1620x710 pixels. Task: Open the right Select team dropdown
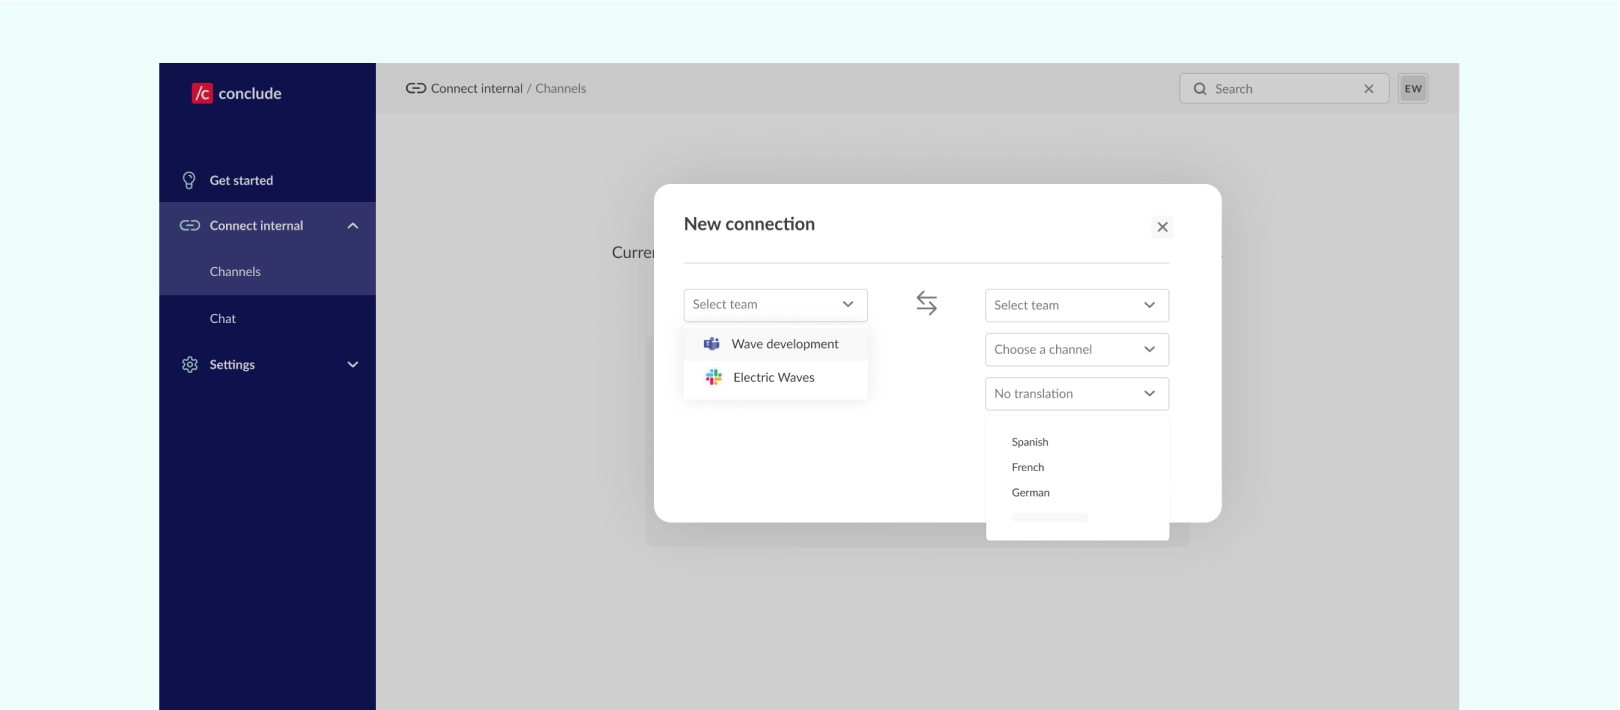[1077, 305]
